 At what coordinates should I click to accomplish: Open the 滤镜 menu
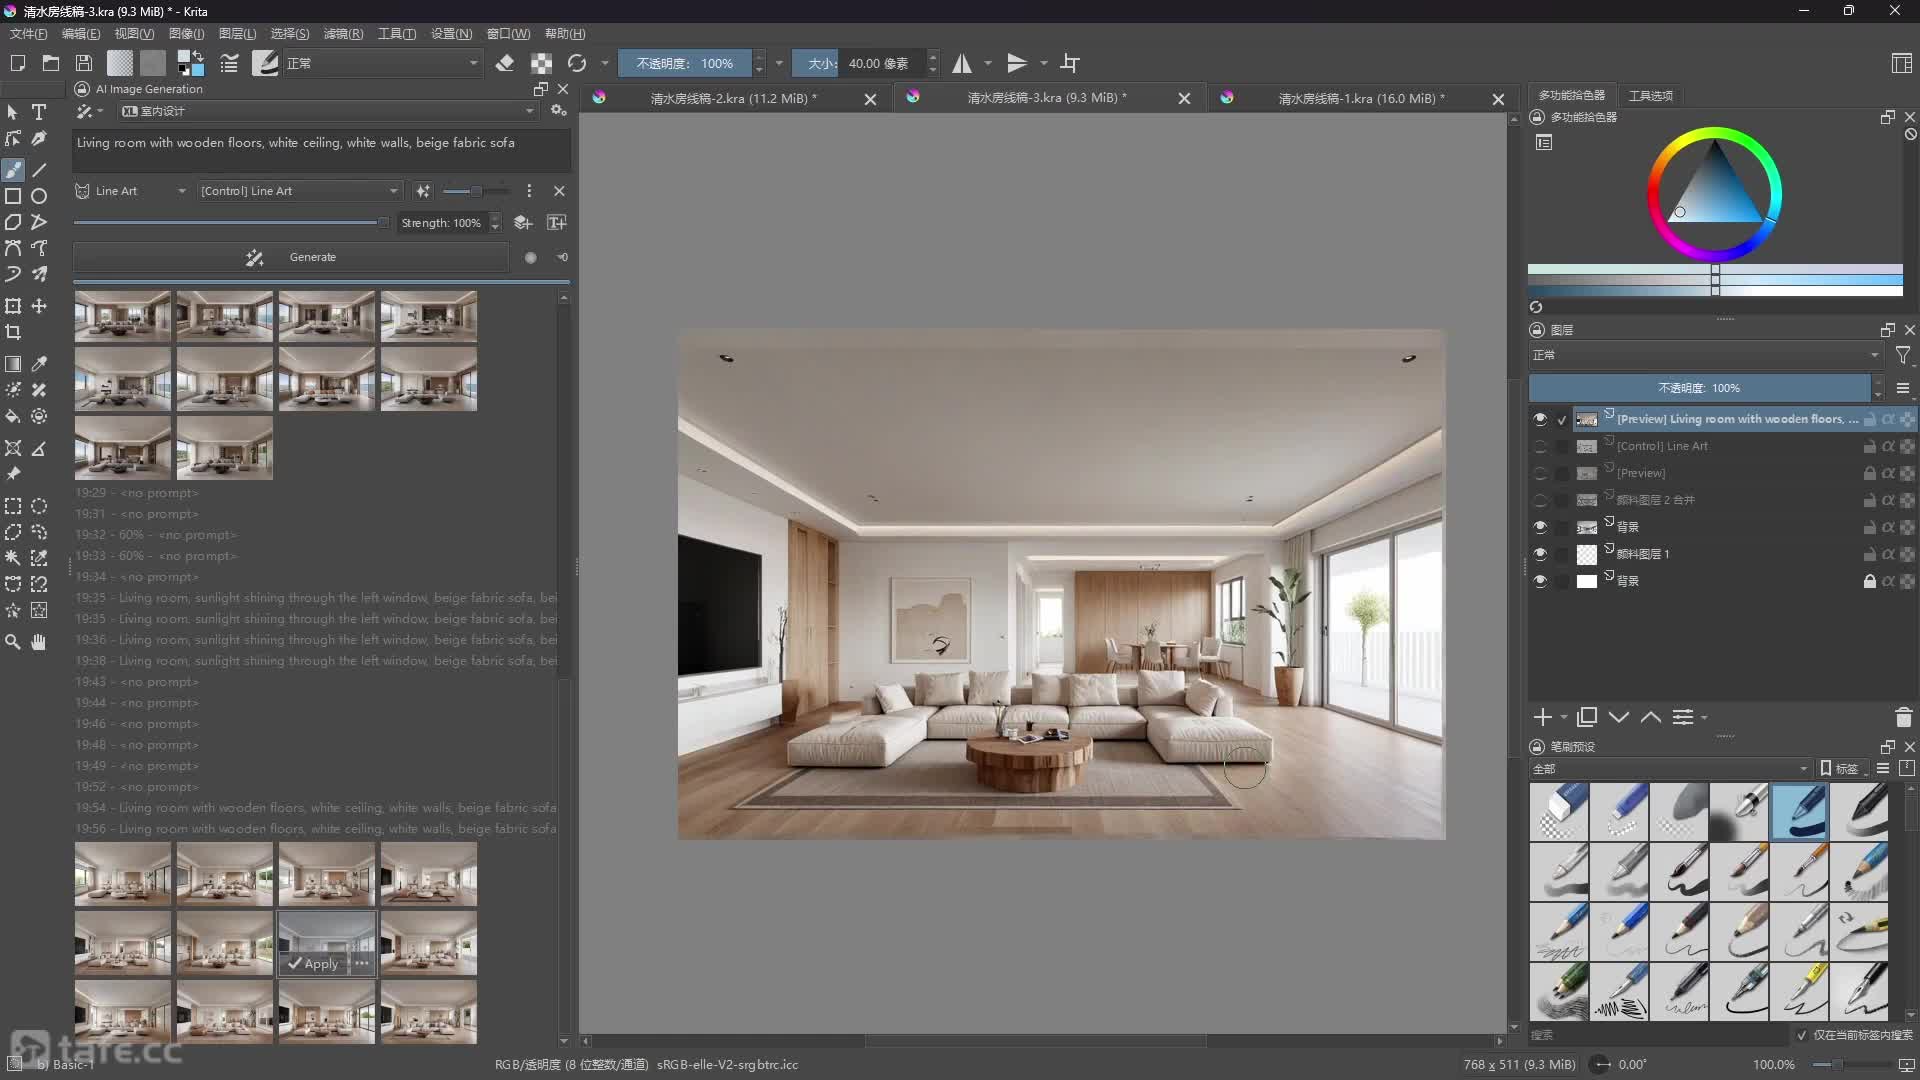[x=343, y=34]
